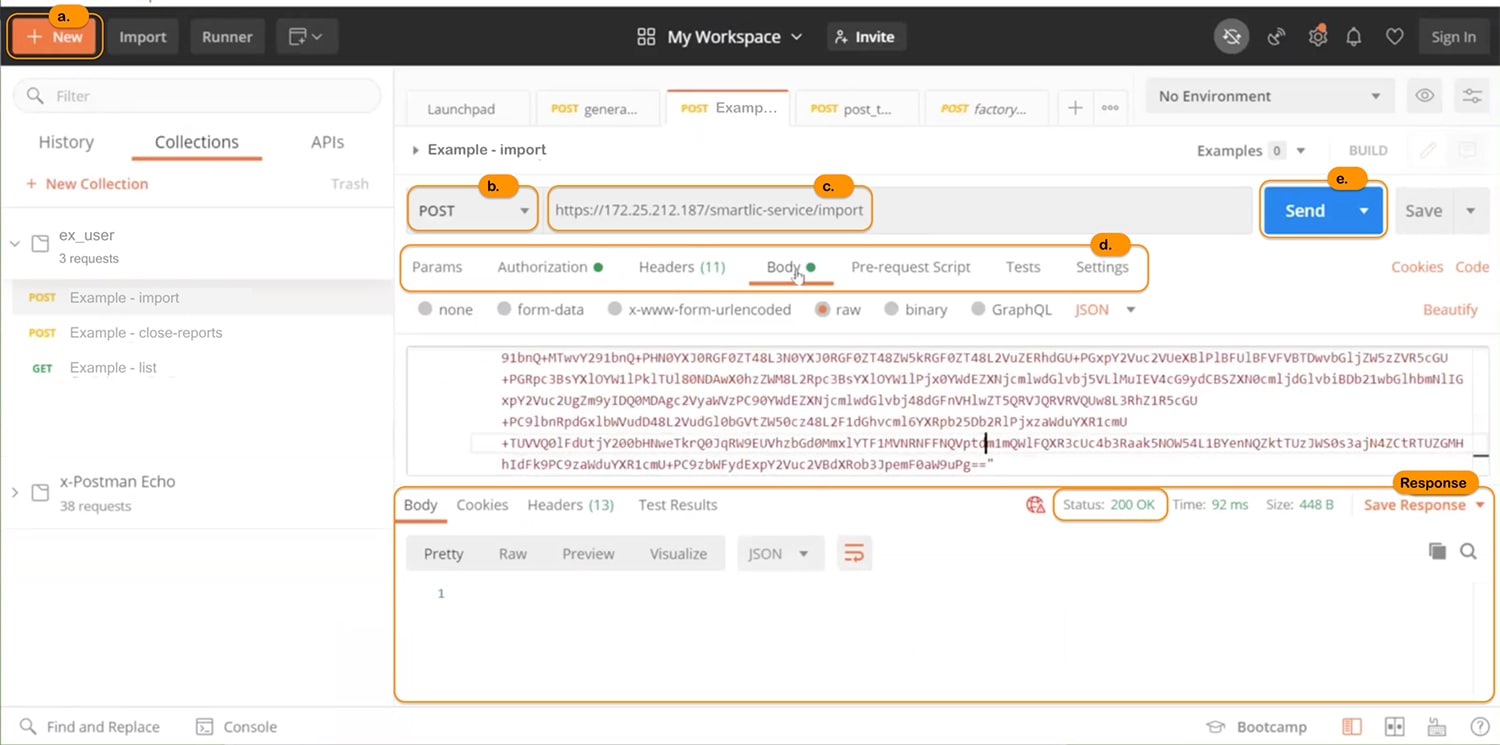Click the orange New button
1500x745 pixels.
[x=55, y=37]
